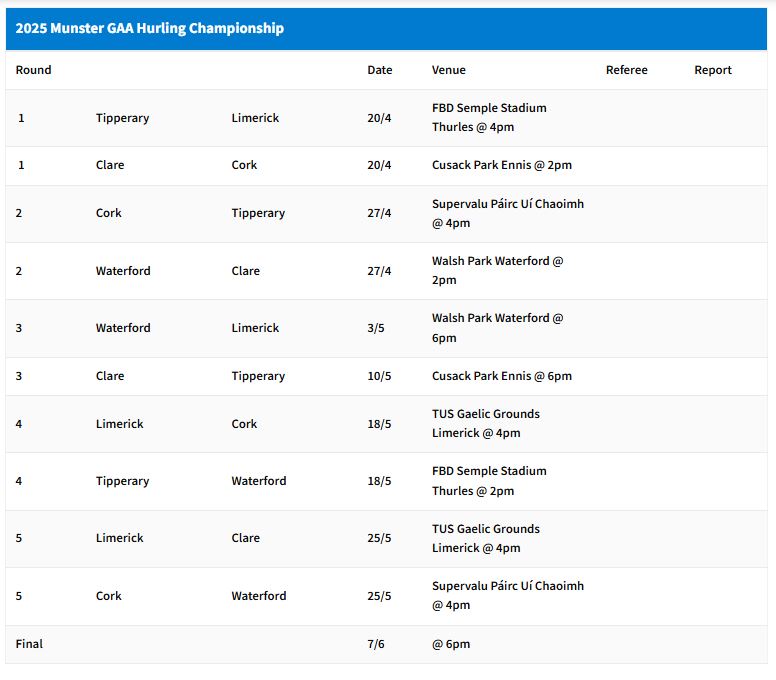Click the Round column header

coord(33,70)
